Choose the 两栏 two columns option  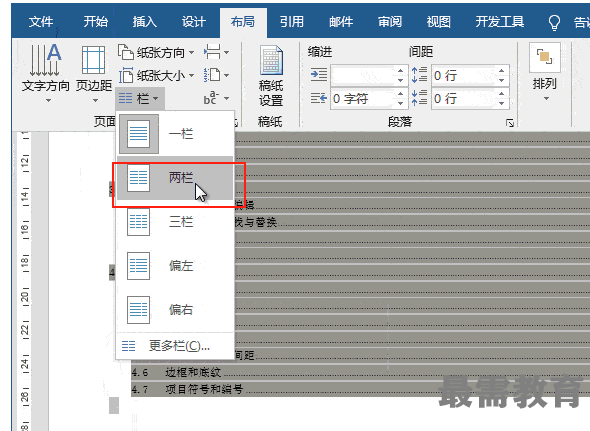(175, 178)
